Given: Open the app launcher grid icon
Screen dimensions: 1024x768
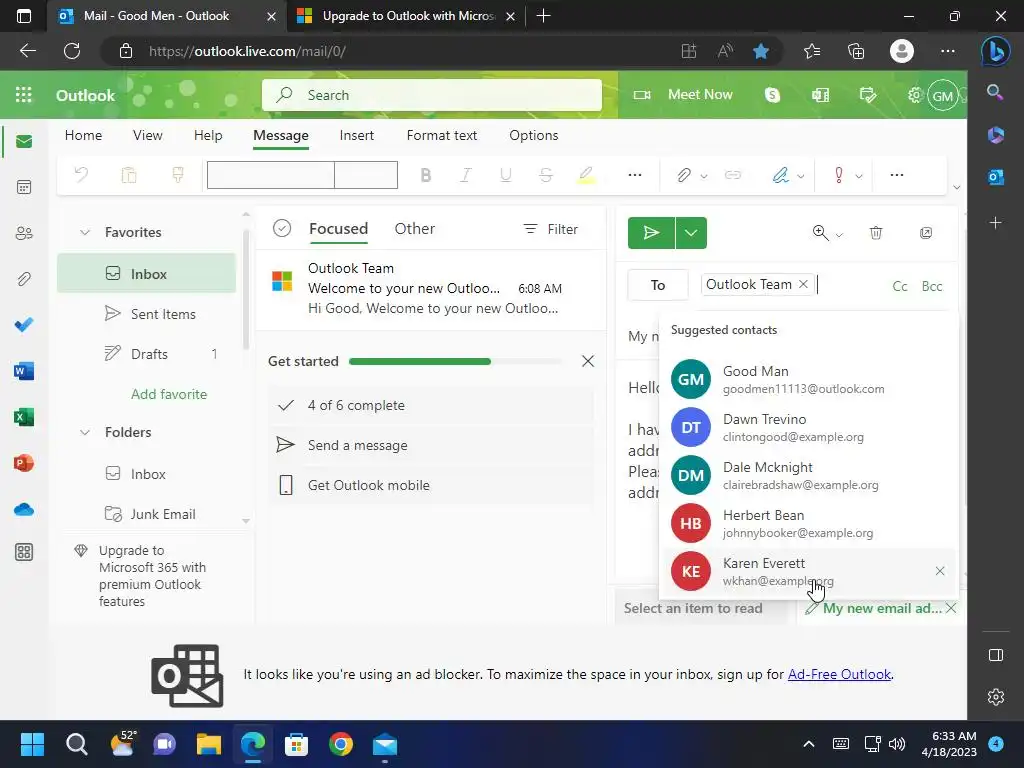Looking at the screenshot, I should (24, 95).
